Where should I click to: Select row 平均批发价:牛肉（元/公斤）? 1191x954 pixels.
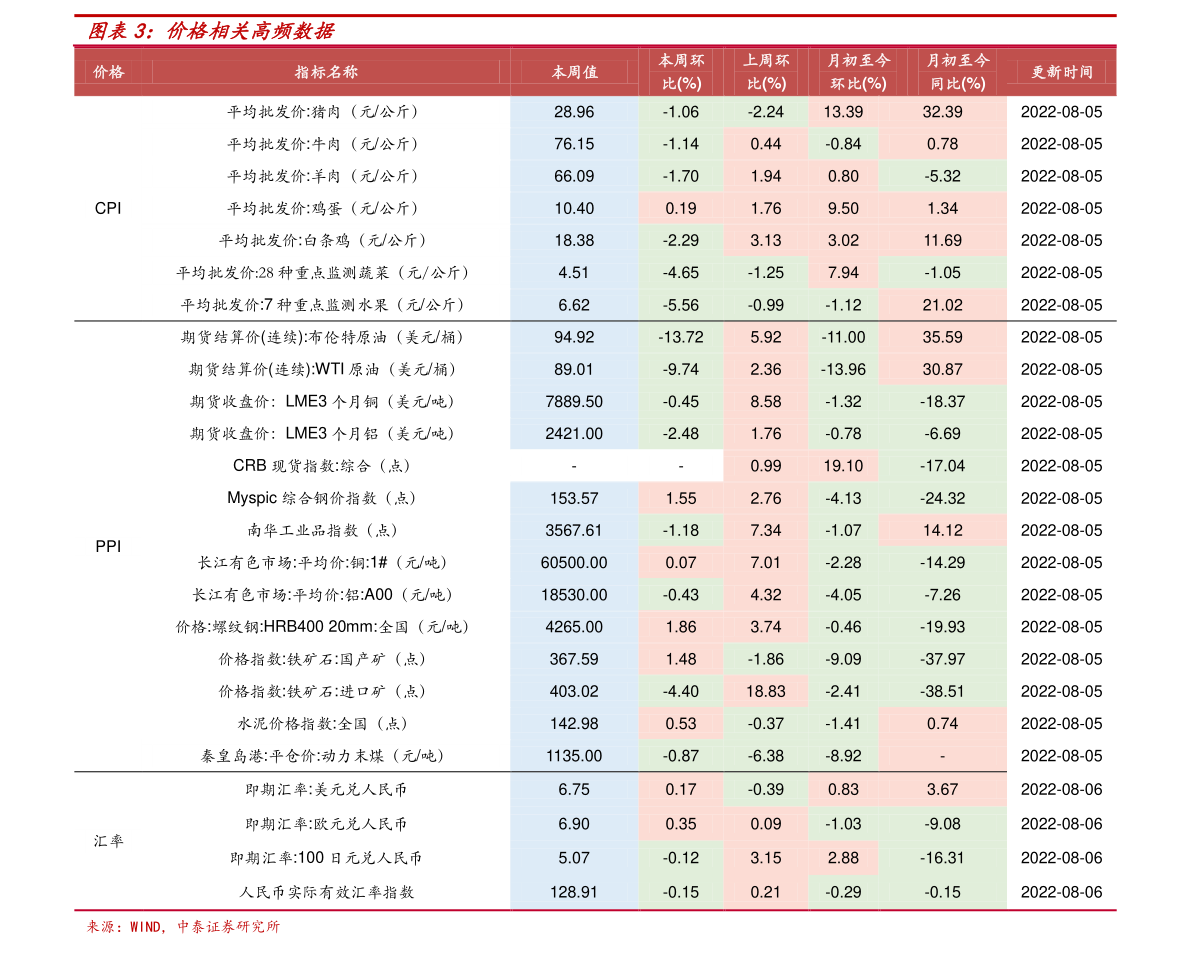595,144
